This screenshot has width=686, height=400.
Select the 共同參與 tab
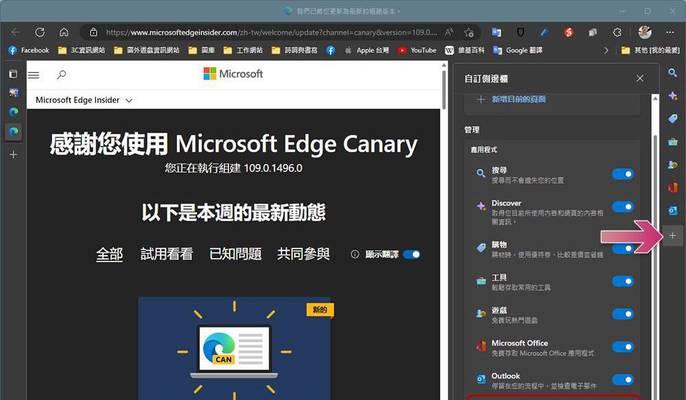pyautogui.click(x=304, y=254)
